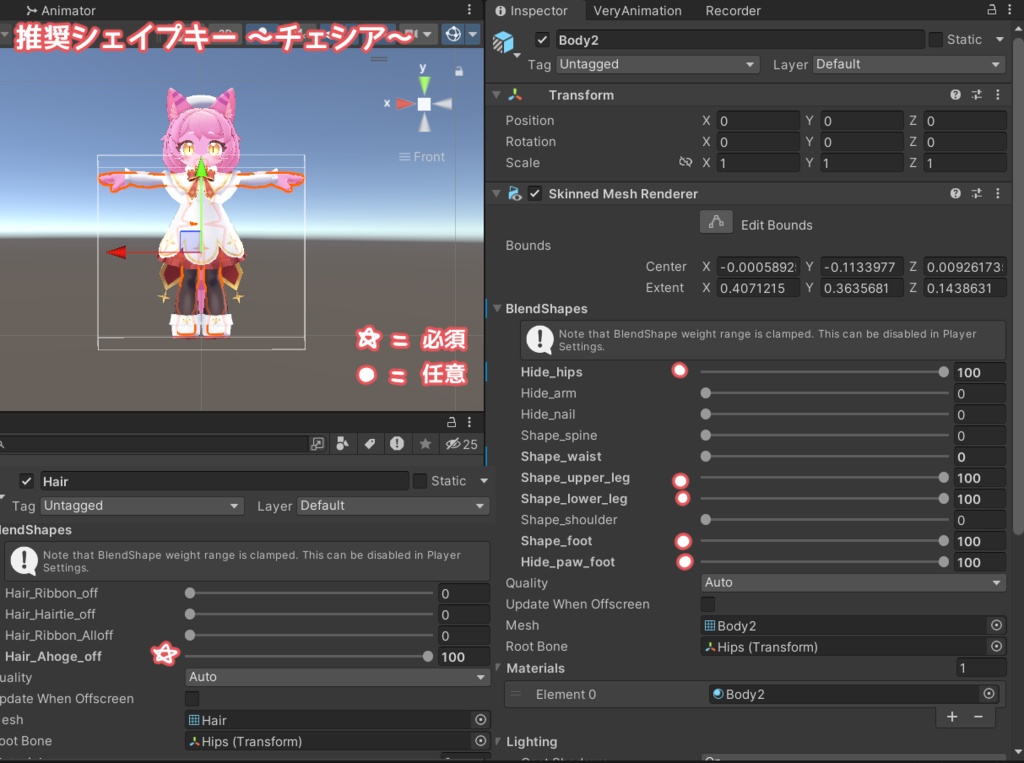The width and height of the screenshot is (1024, 763).
Task: Toggle Hair object active checkbox
Action: pos(26,481)
